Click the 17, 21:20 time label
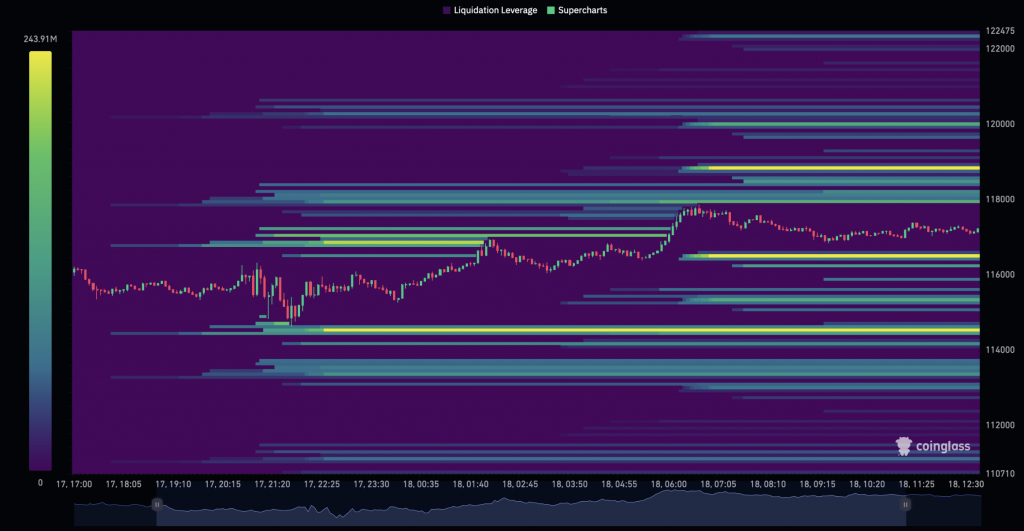This screenshot has height=531, width=1024. (x=272, y=484)
